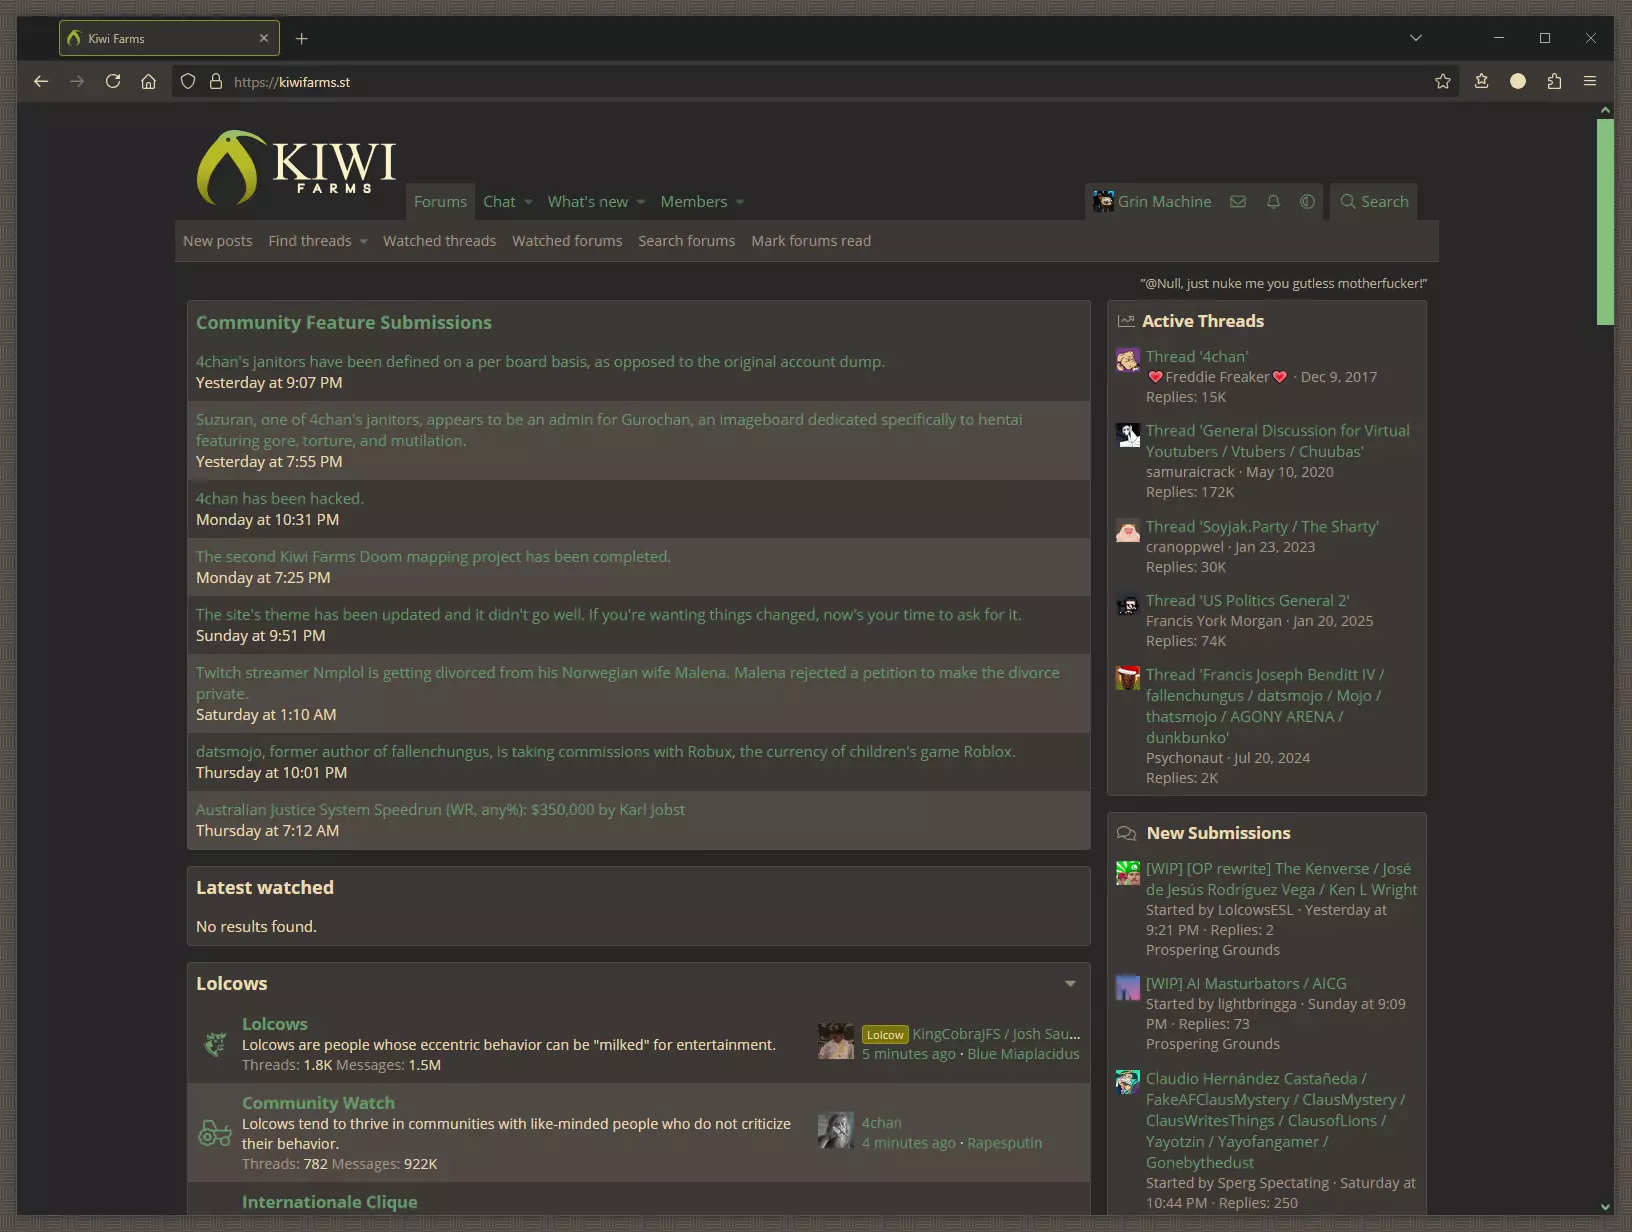Click Mark forums read
Screen dimensions: 1632x1232
tap(811, 241)
